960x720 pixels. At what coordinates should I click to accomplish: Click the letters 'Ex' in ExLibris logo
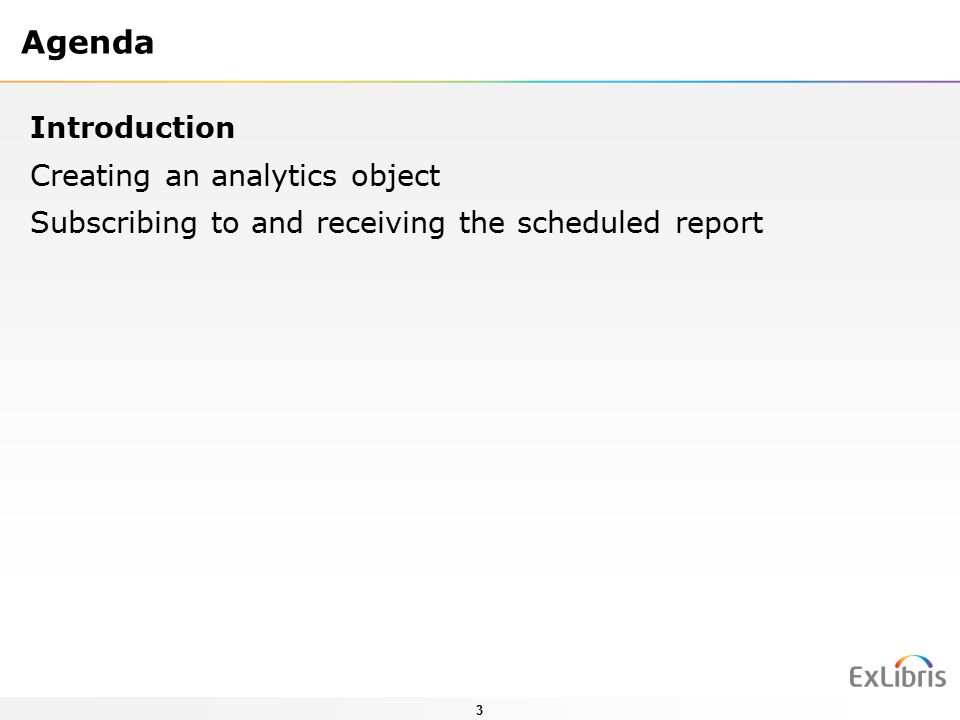(x=864, y=677)
